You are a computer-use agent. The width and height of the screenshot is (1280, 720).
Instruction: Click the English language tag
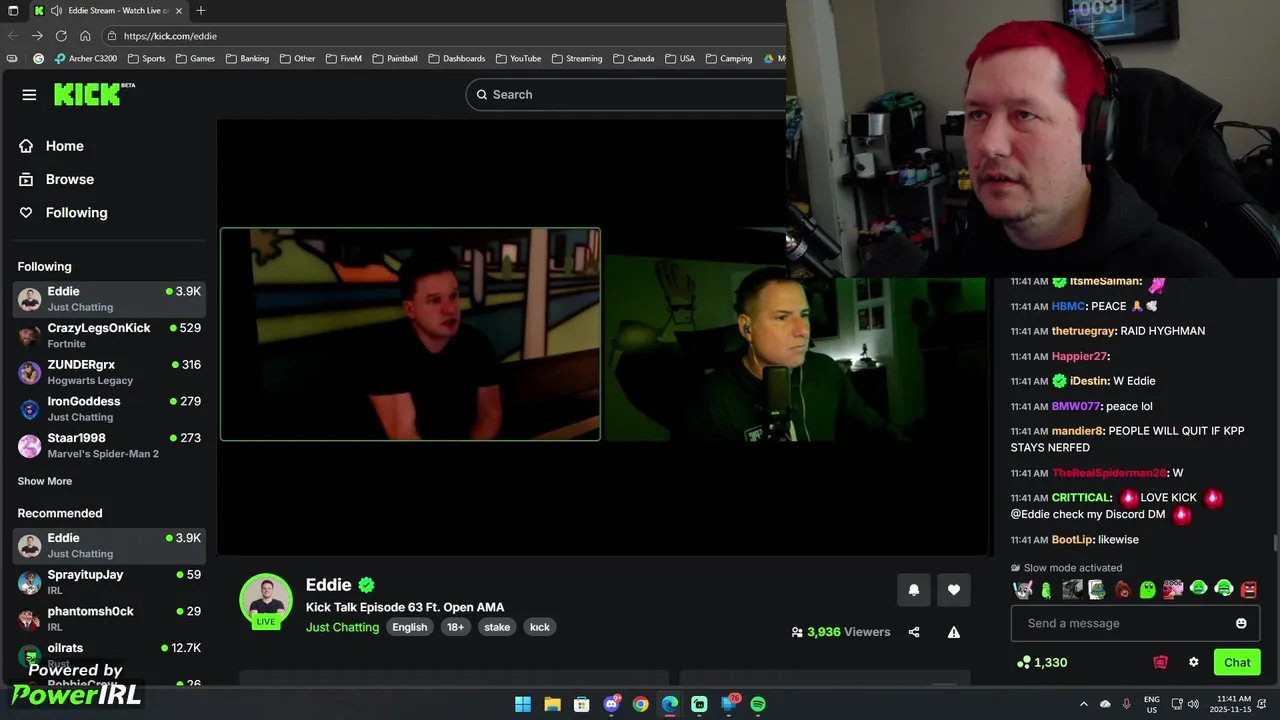[x=409, y=627]
